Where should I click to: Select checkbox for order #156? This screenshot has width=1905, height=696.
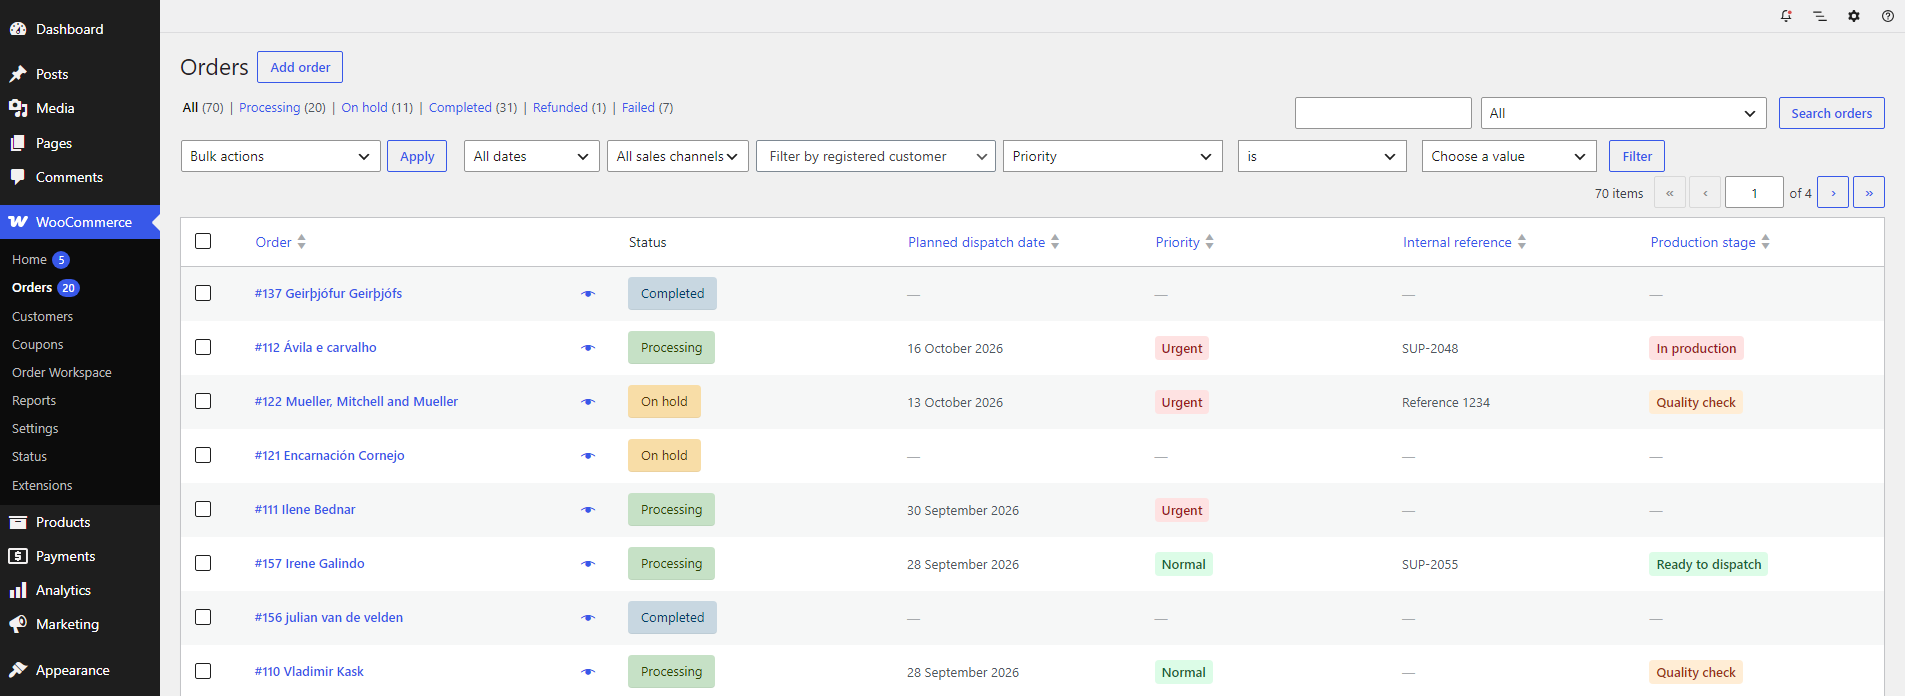tap(203, 617)
